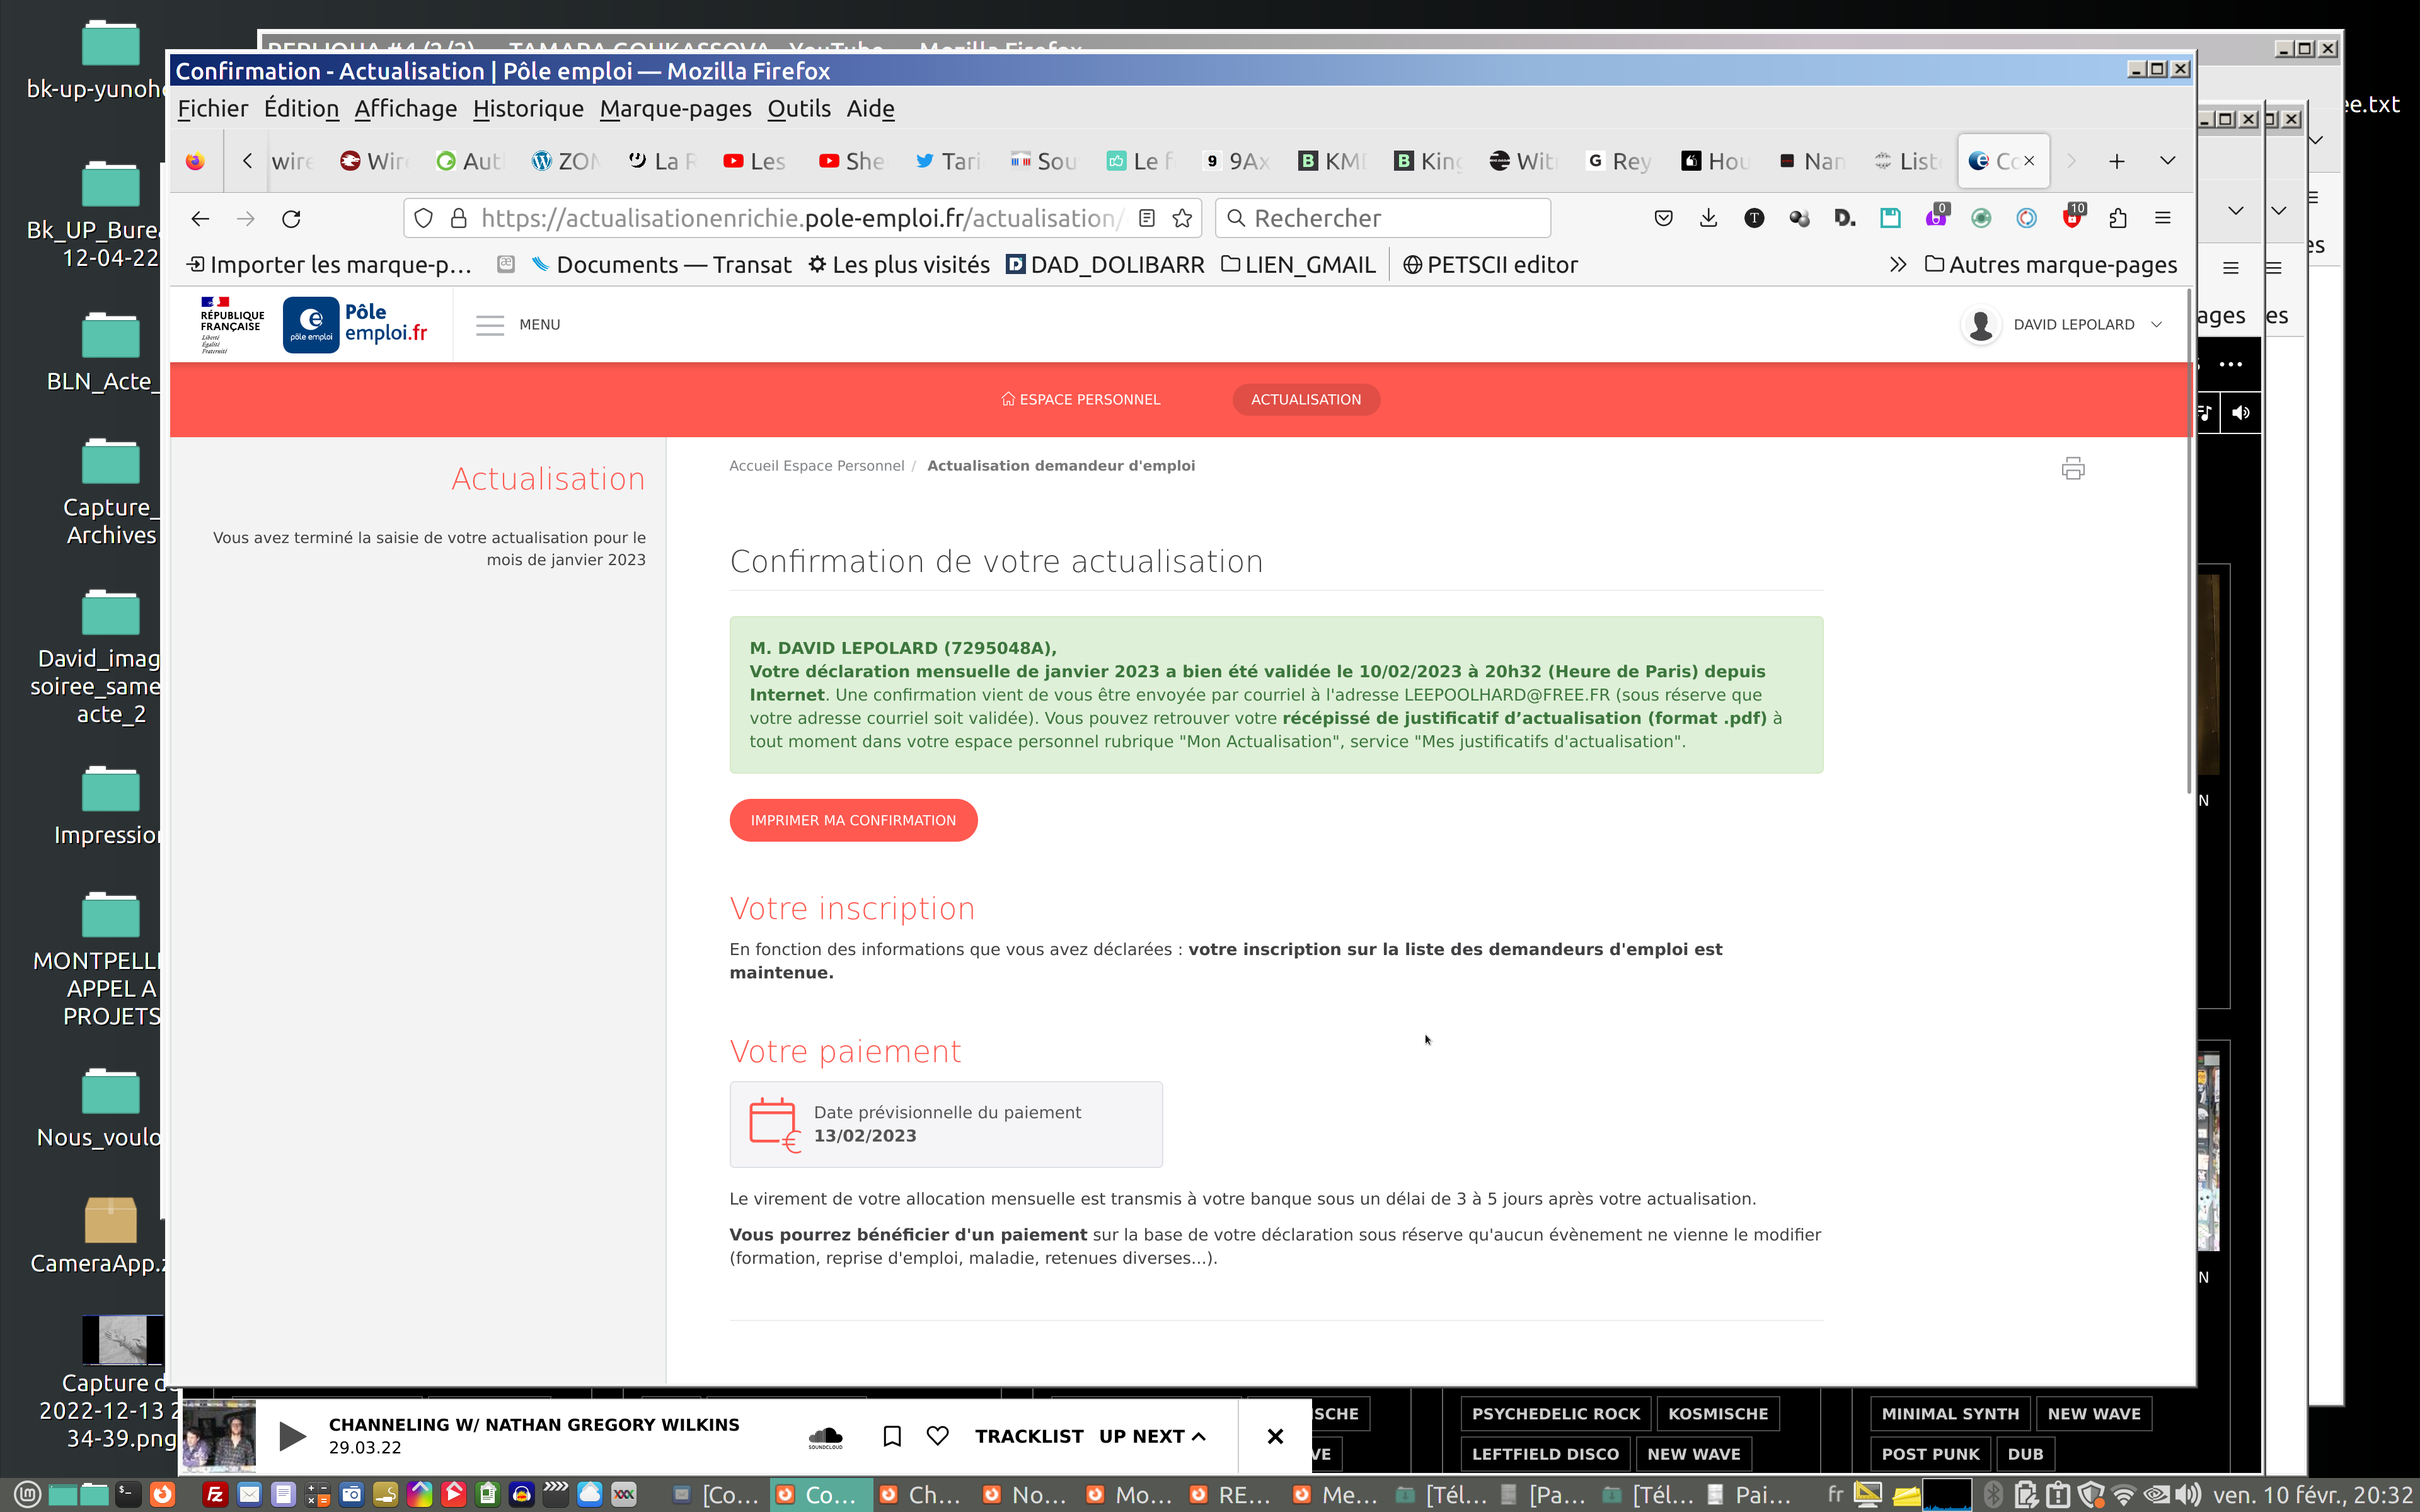2420x1512 pixels.
Task: Follow Accueil Espace Personnel breadcrumb link
Action: click(816, 466)
